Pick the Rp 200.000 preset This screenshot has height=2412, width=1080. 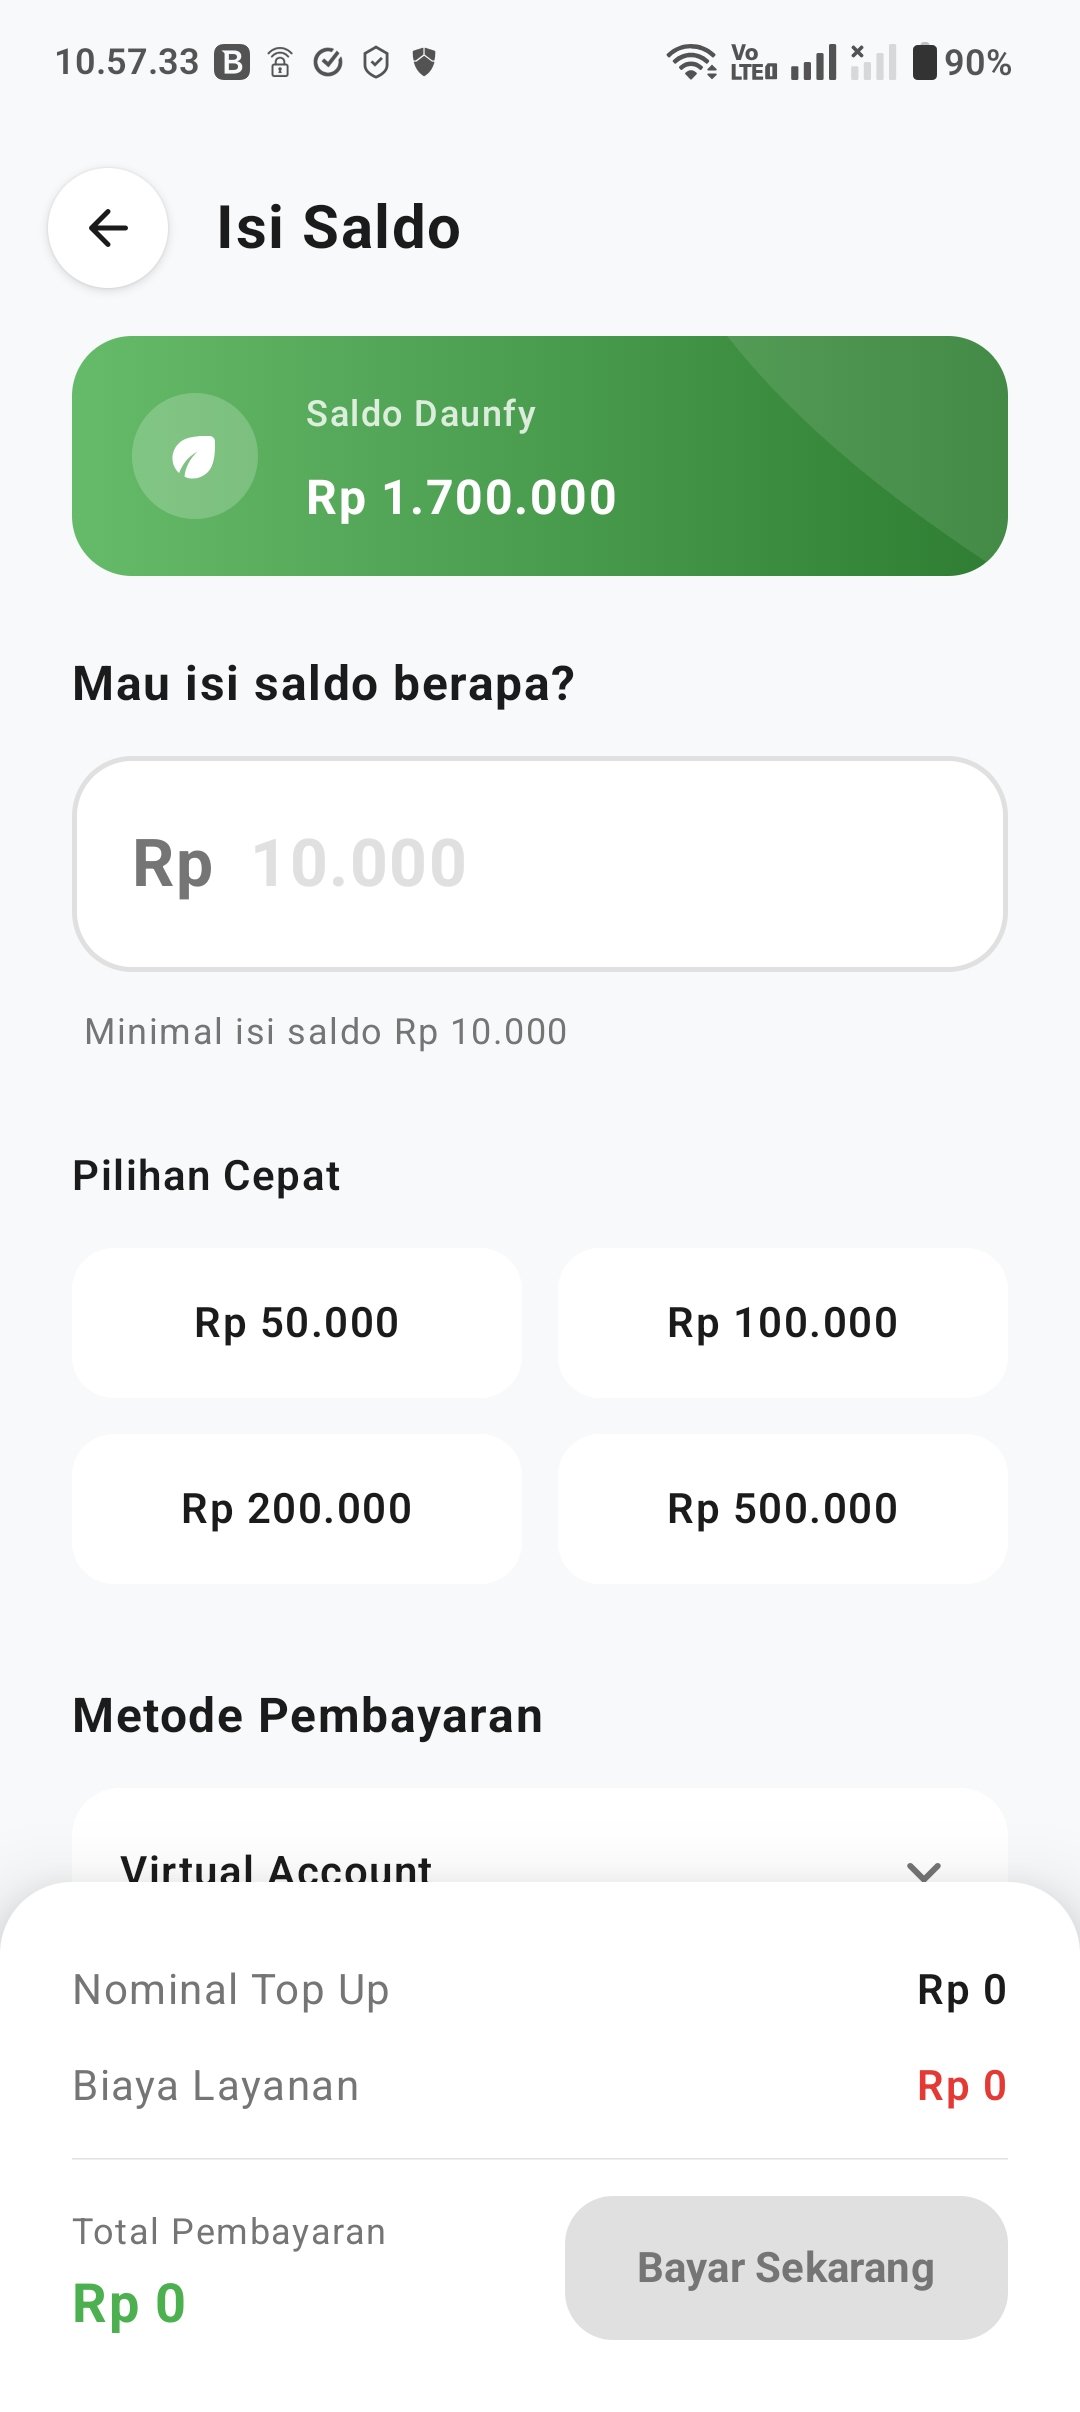297,1509
